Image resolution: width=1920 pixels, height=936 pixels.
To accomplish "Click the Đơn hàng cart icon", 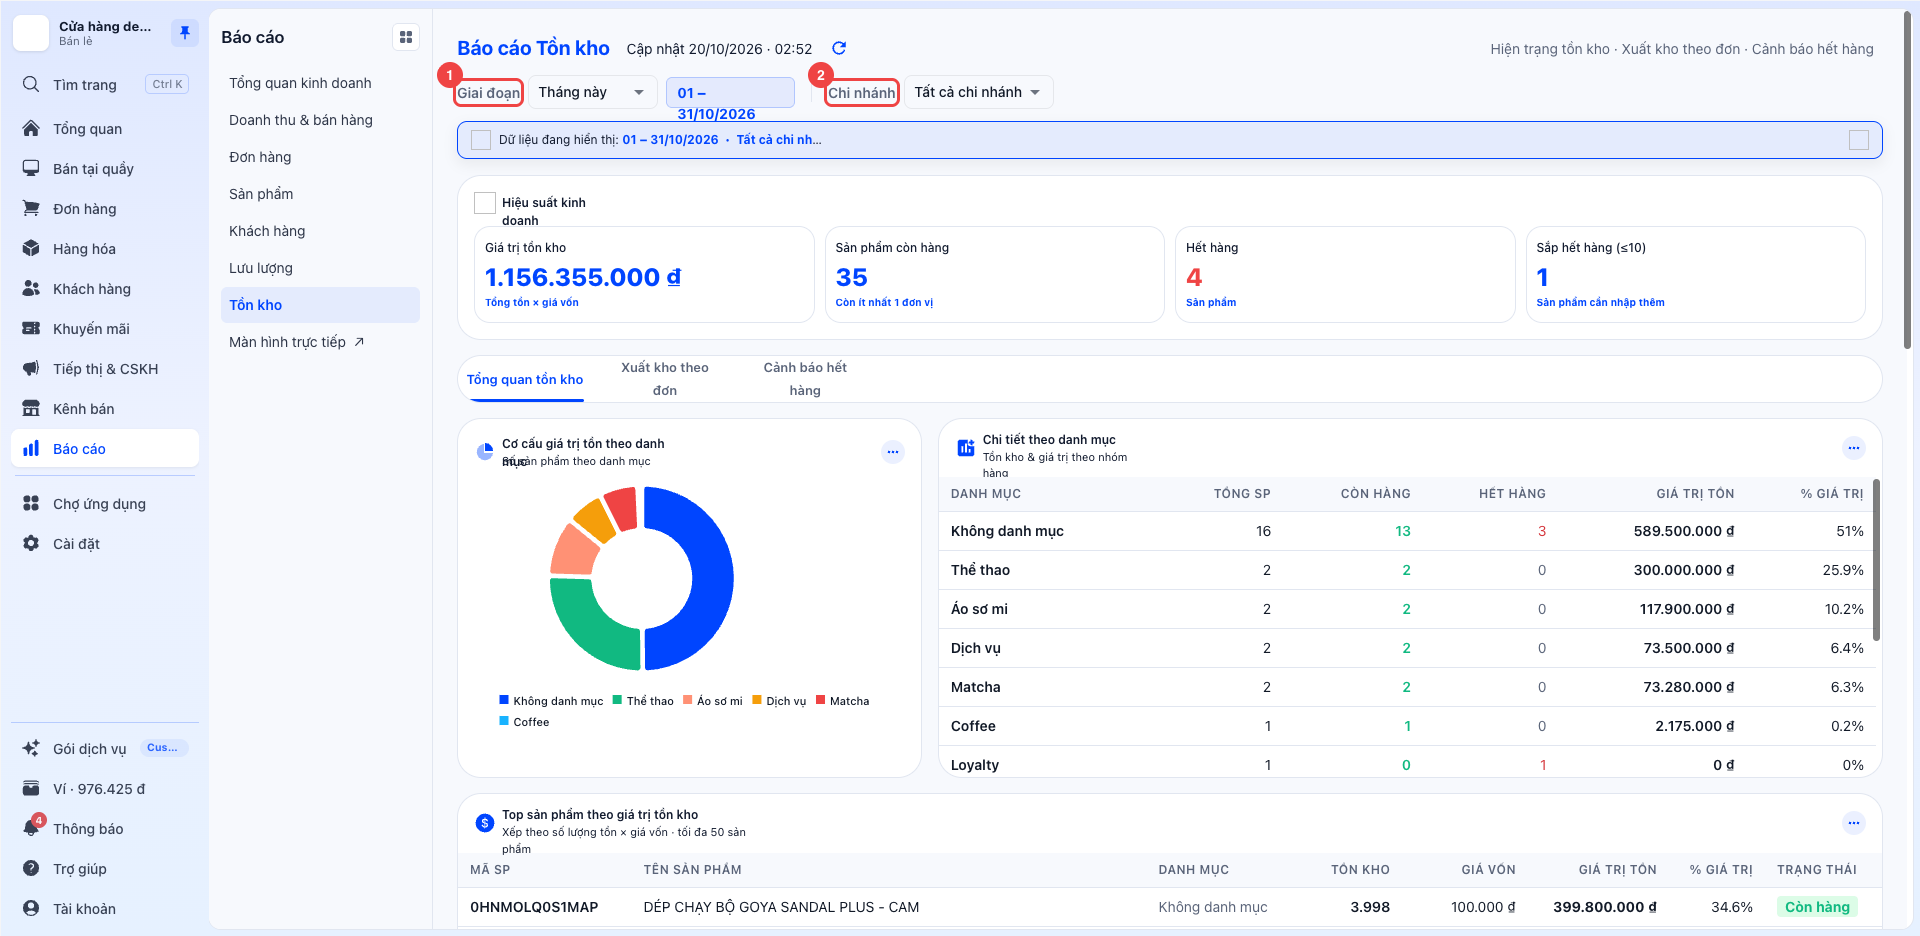I will (x=31, y=209).
